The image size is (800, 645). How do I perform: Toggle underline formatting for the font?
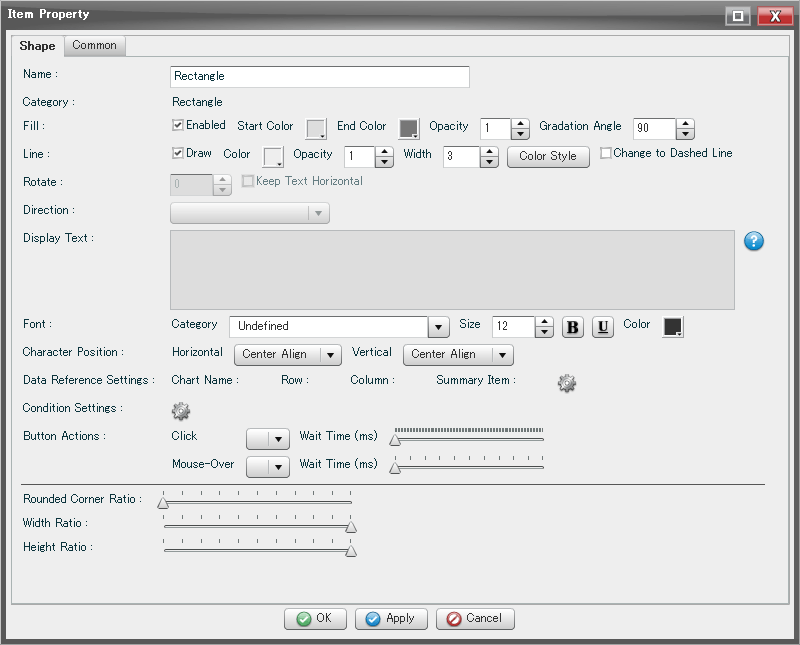click(x=601, y=327)
